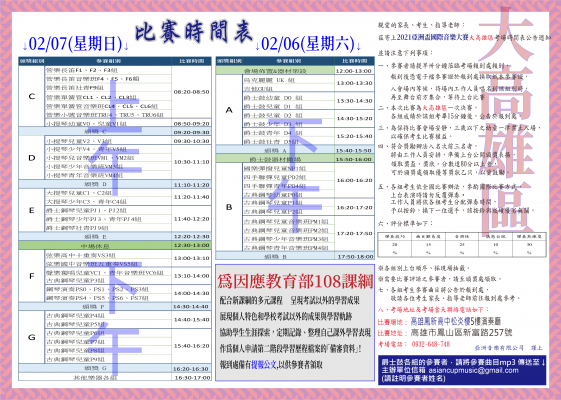Select row 爵士鼓幼童 D0 組

point(288,98)
